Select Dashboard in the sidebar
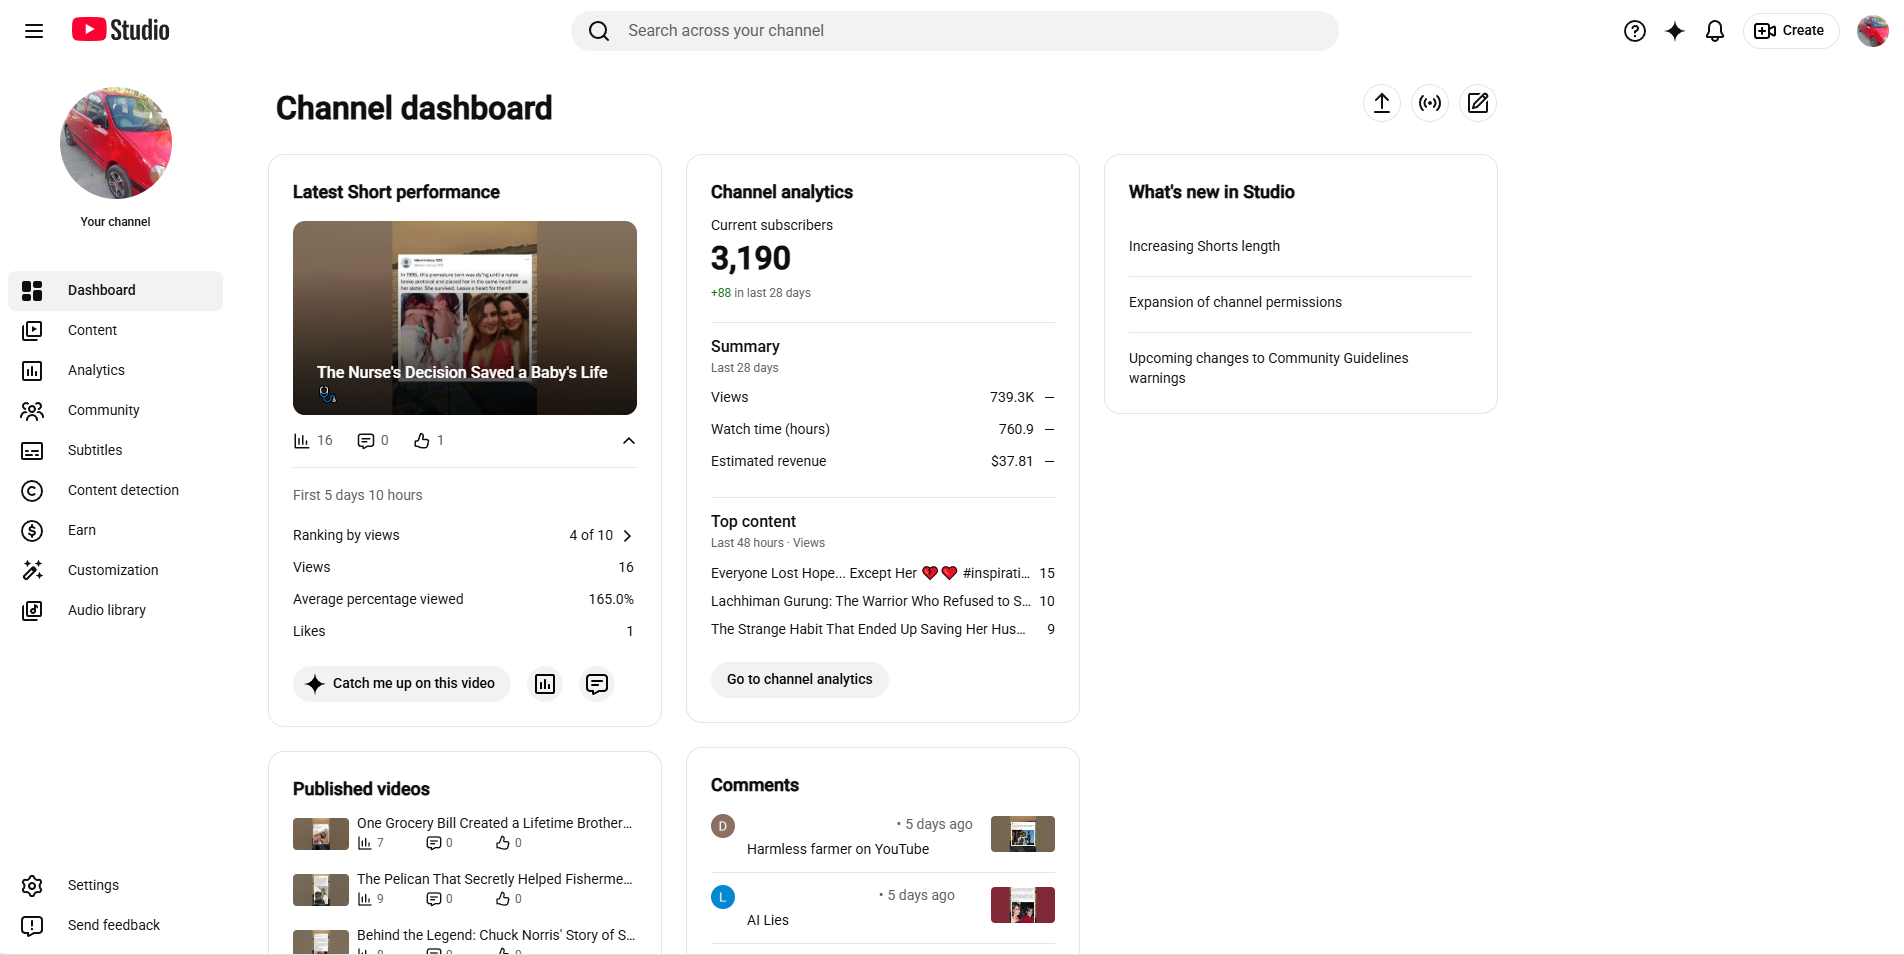Viewport: 1904px width, 955px height. click(x=116, y=290)
